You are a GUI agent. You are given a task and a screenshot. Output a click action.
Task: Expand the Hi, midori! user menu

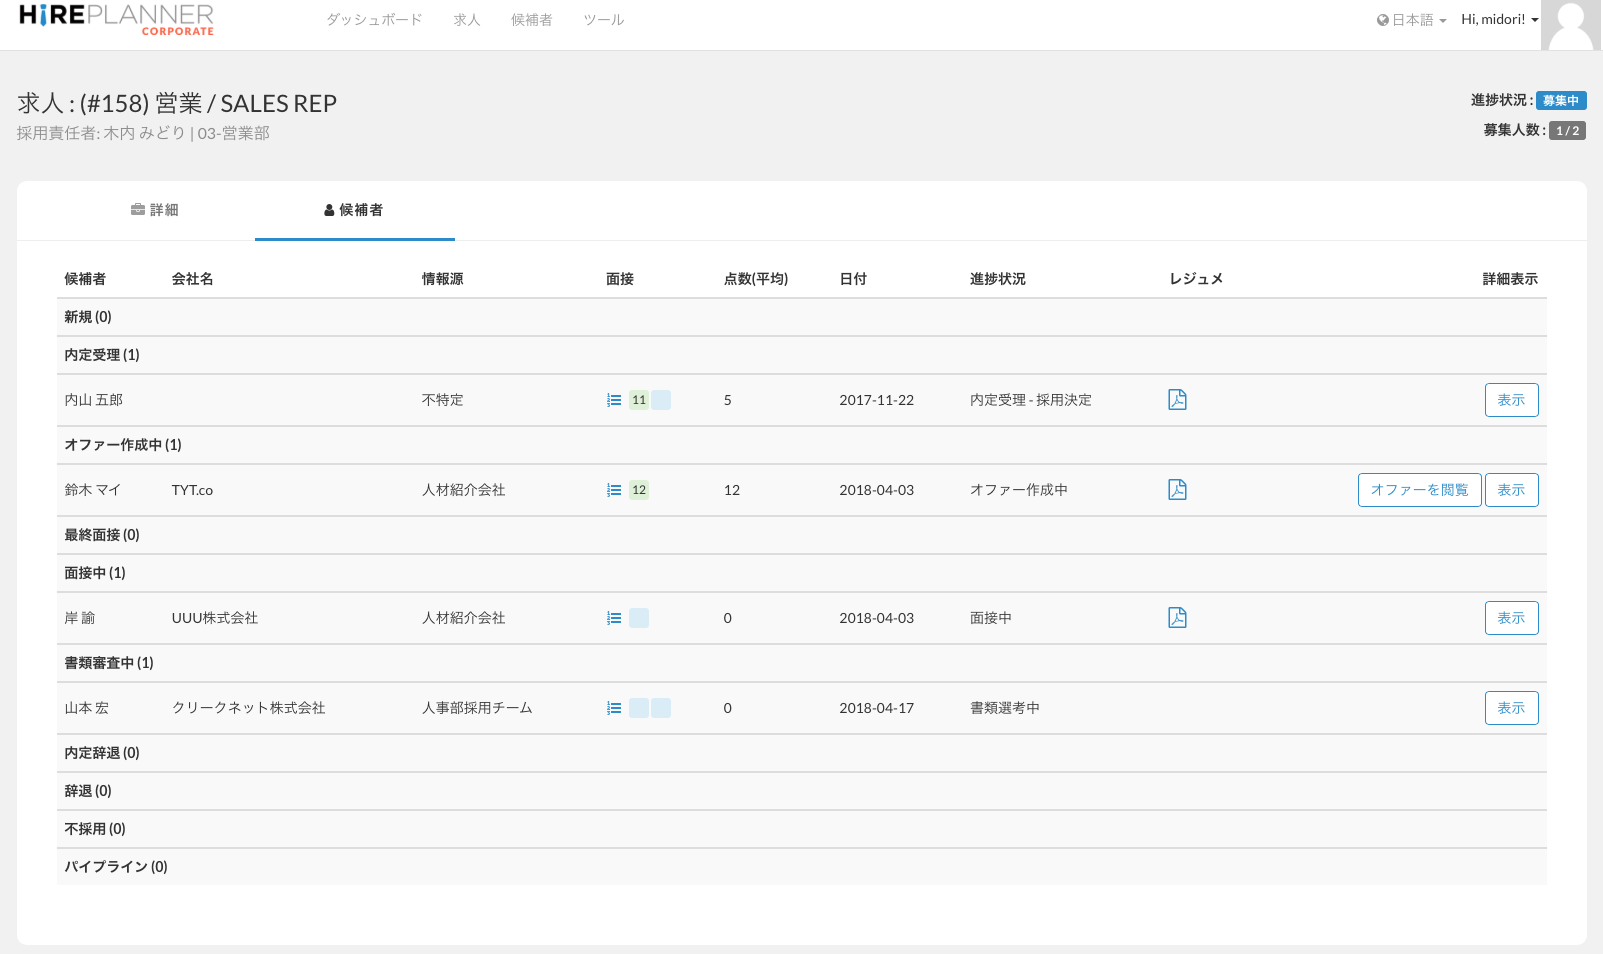(1499, 19)
